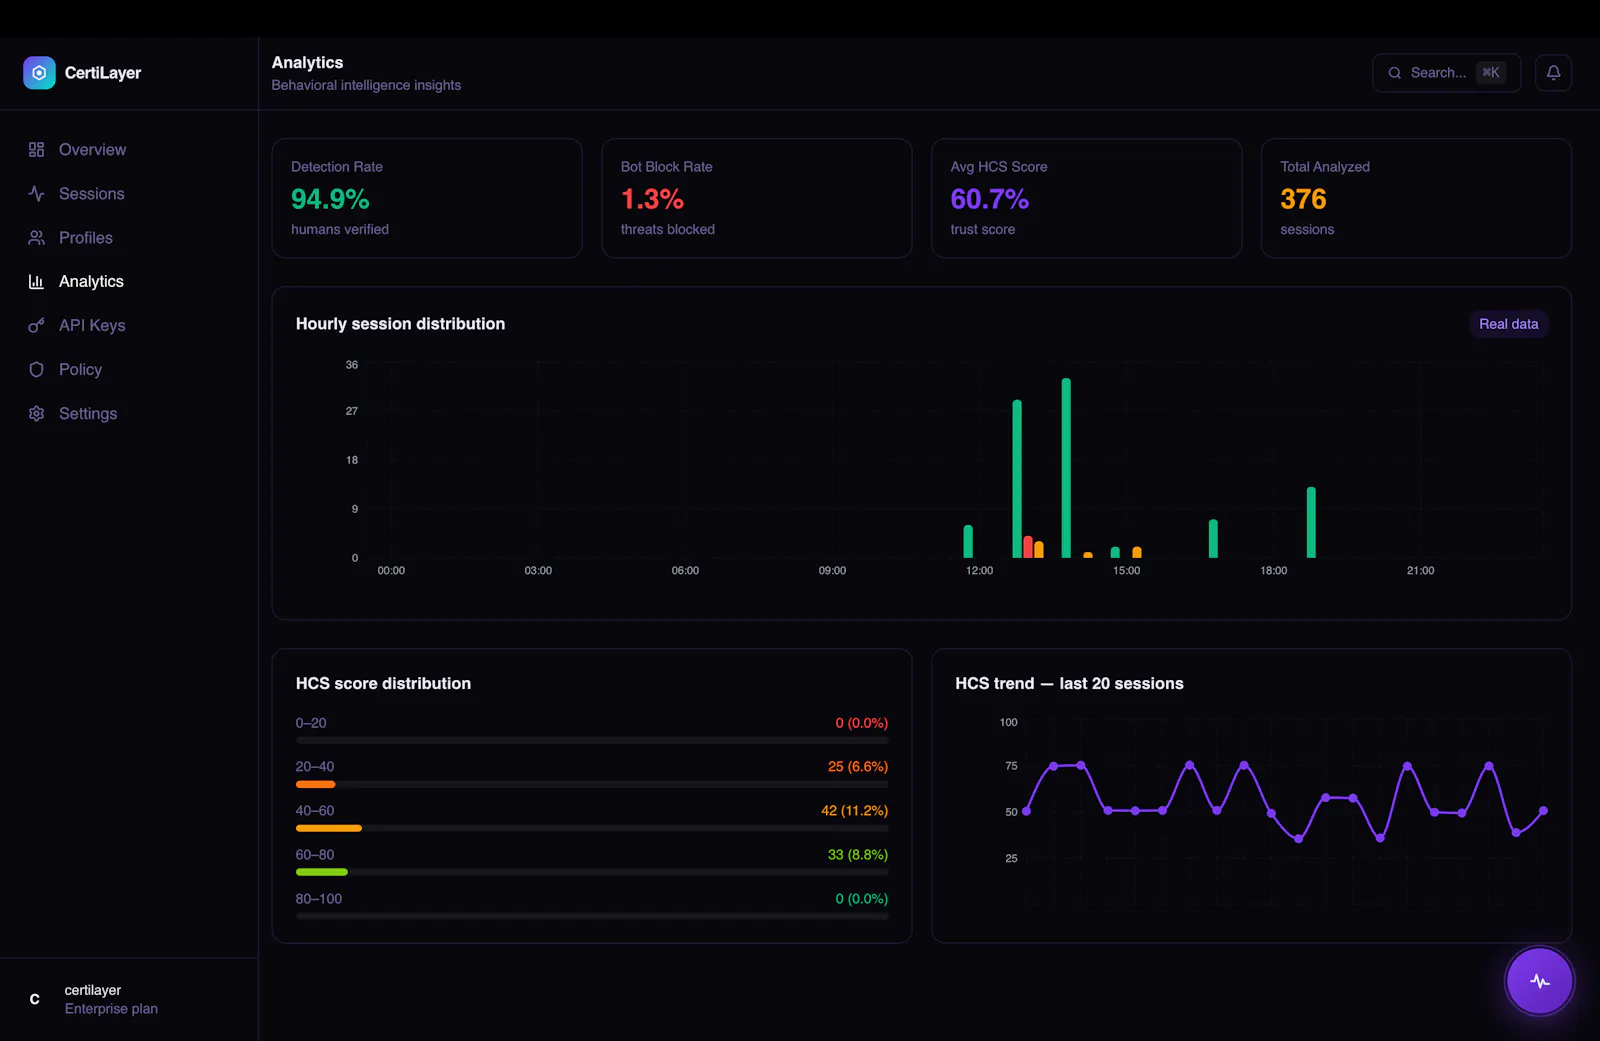Click the first point of HCS trend line
This screenshot has width=1600, height=1041.
tap(1026, 811)
